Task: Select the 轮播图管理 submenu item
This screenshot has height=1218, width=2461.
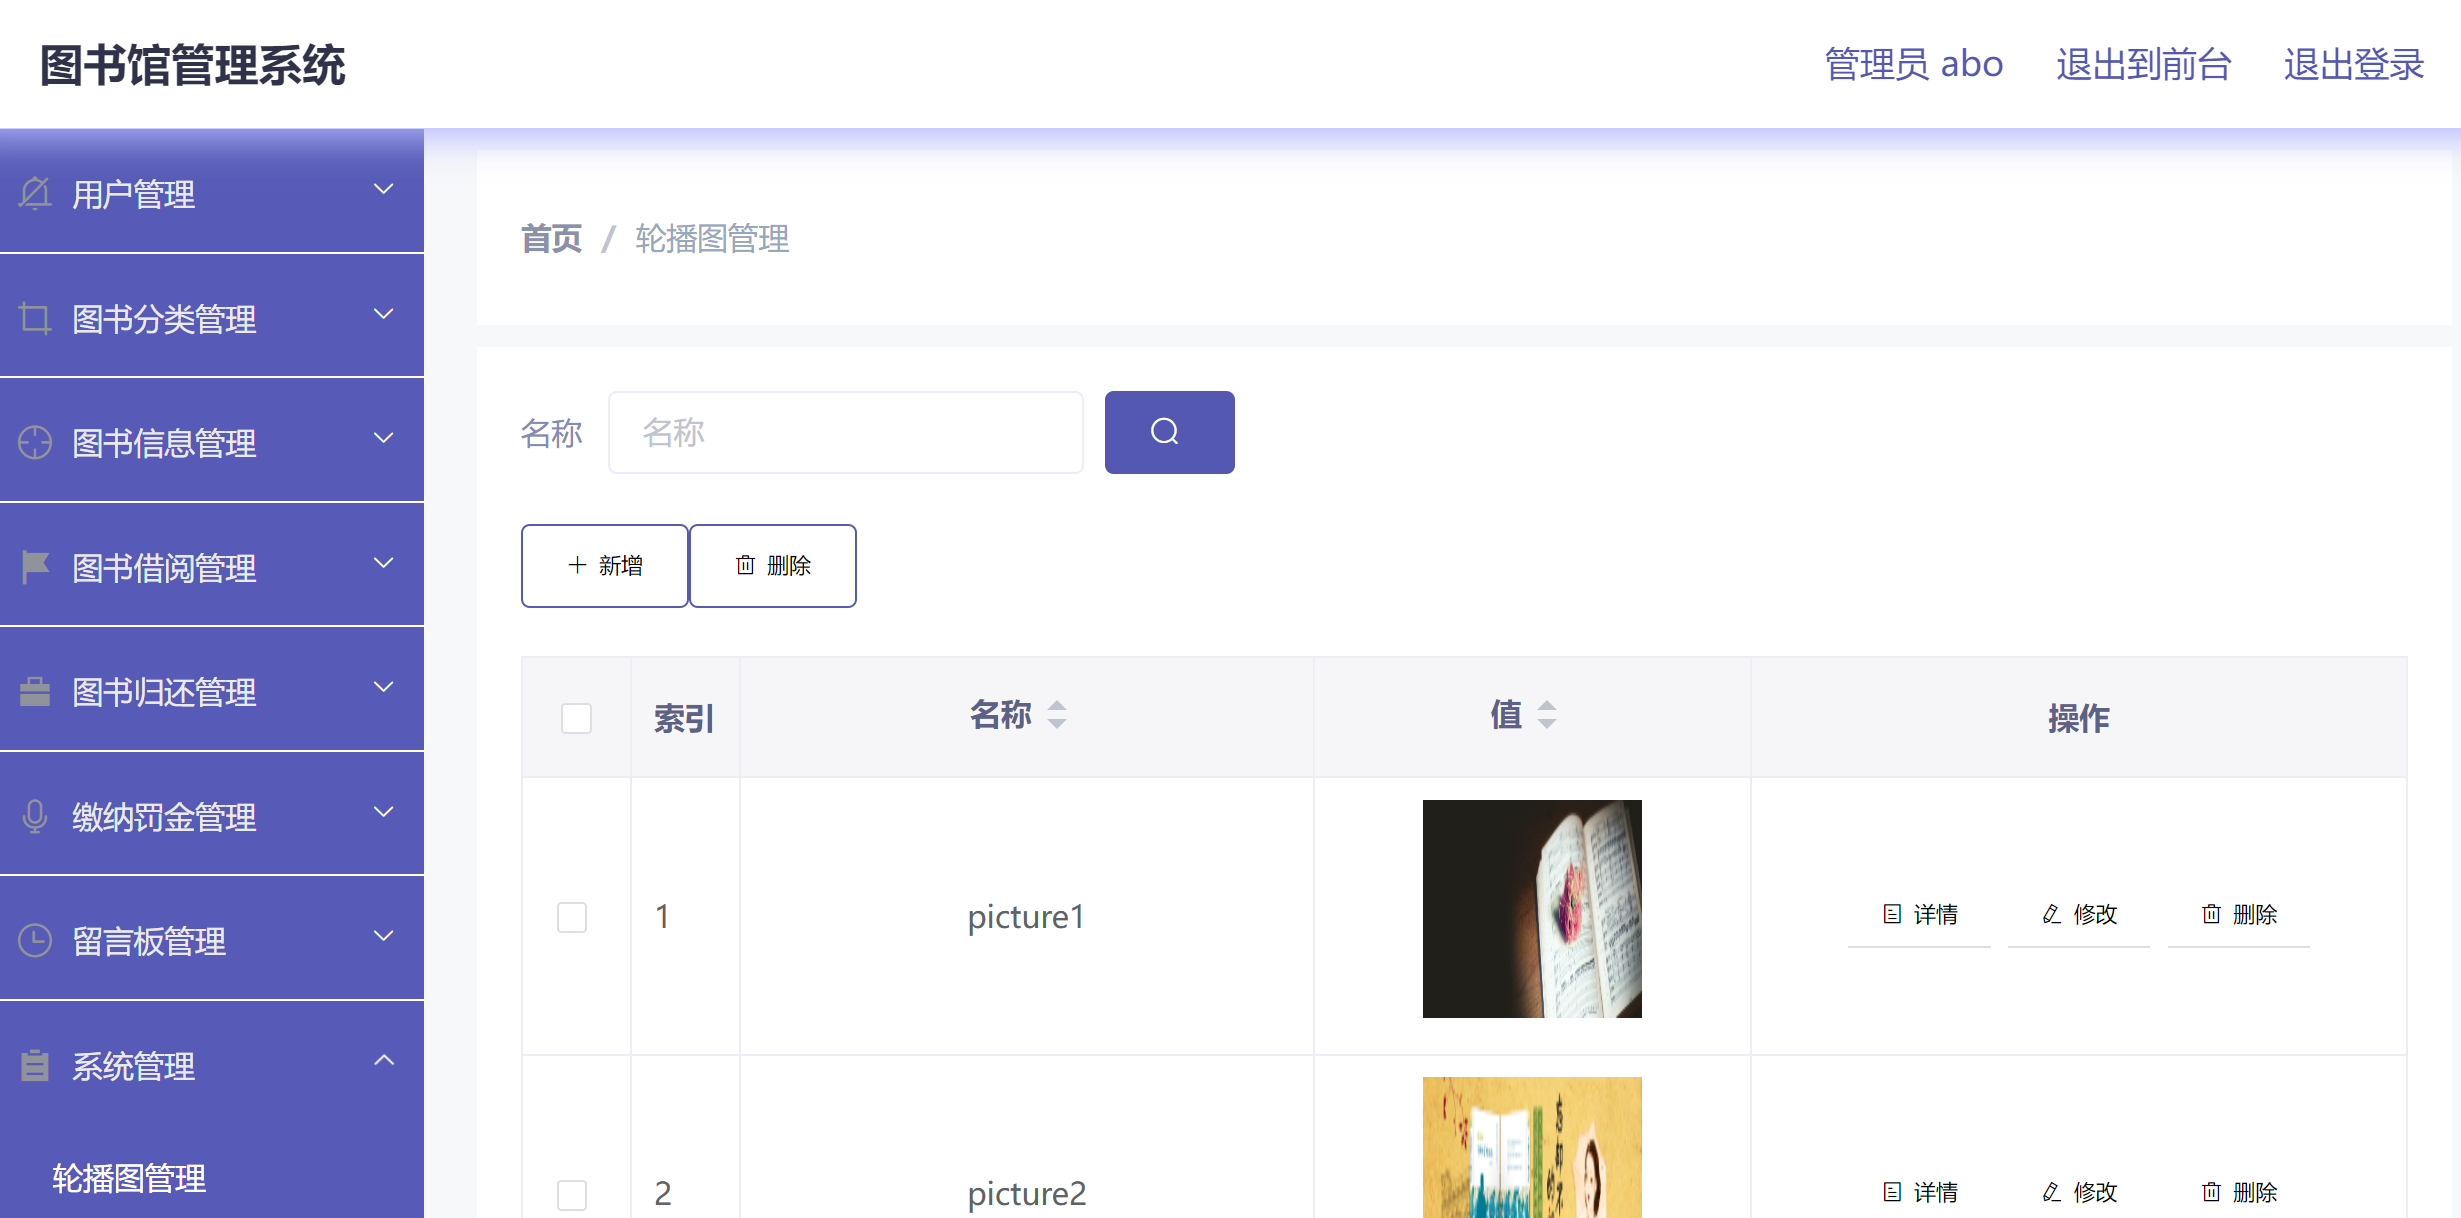Action: (x=129, y=1178)
